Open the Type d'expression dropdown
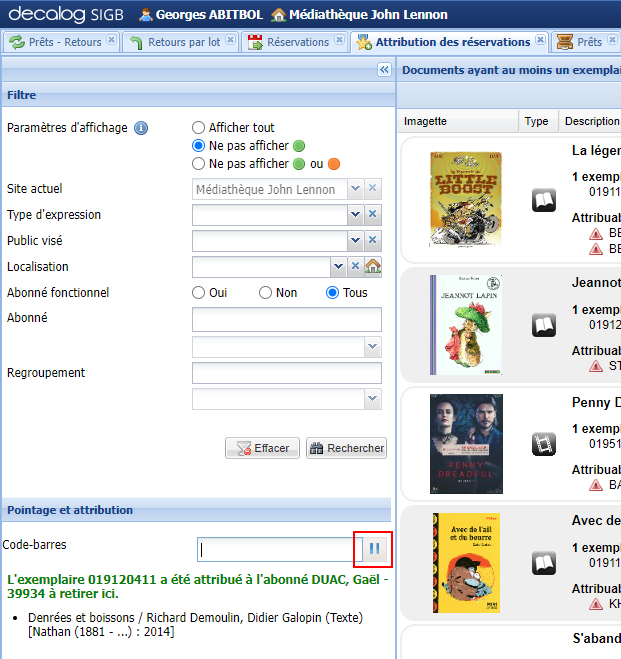This screenshot has height=659, width=621. (x=355, y=214)
